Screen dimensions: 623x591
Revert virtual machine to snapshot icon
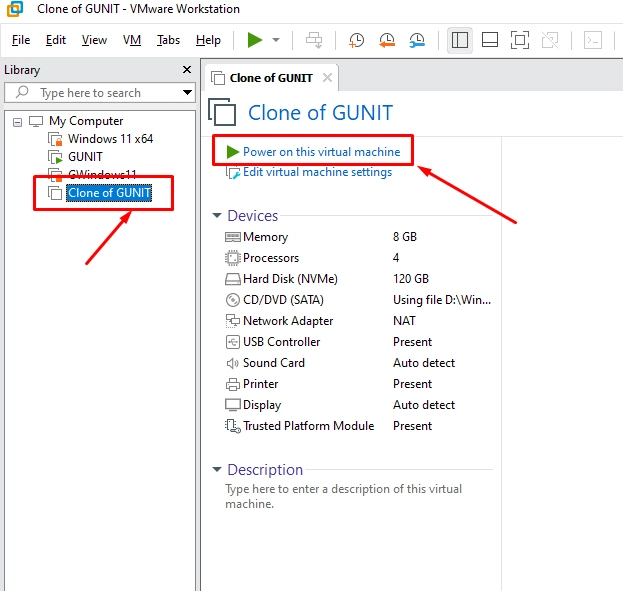tap(387, 40)
